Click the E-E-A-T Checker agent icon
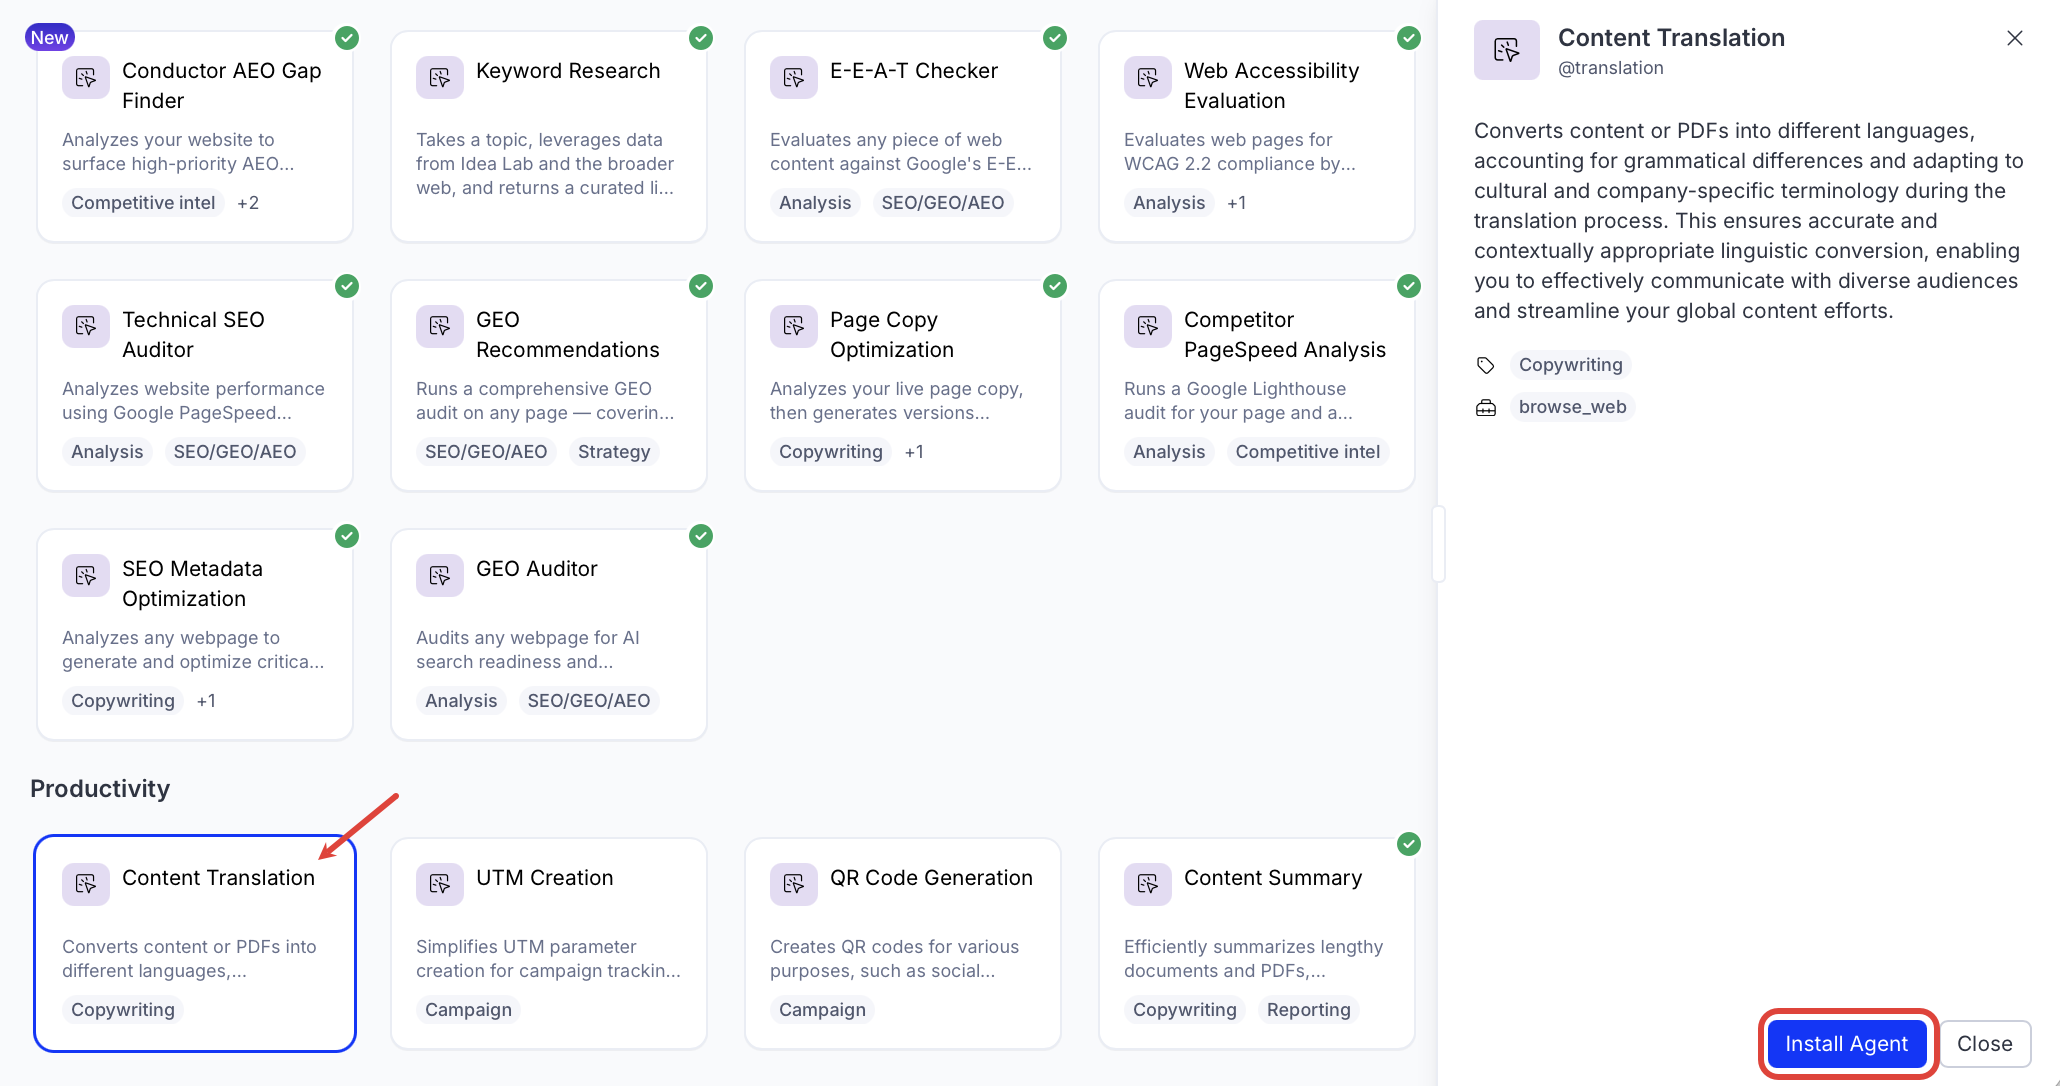 click(793, 77)
